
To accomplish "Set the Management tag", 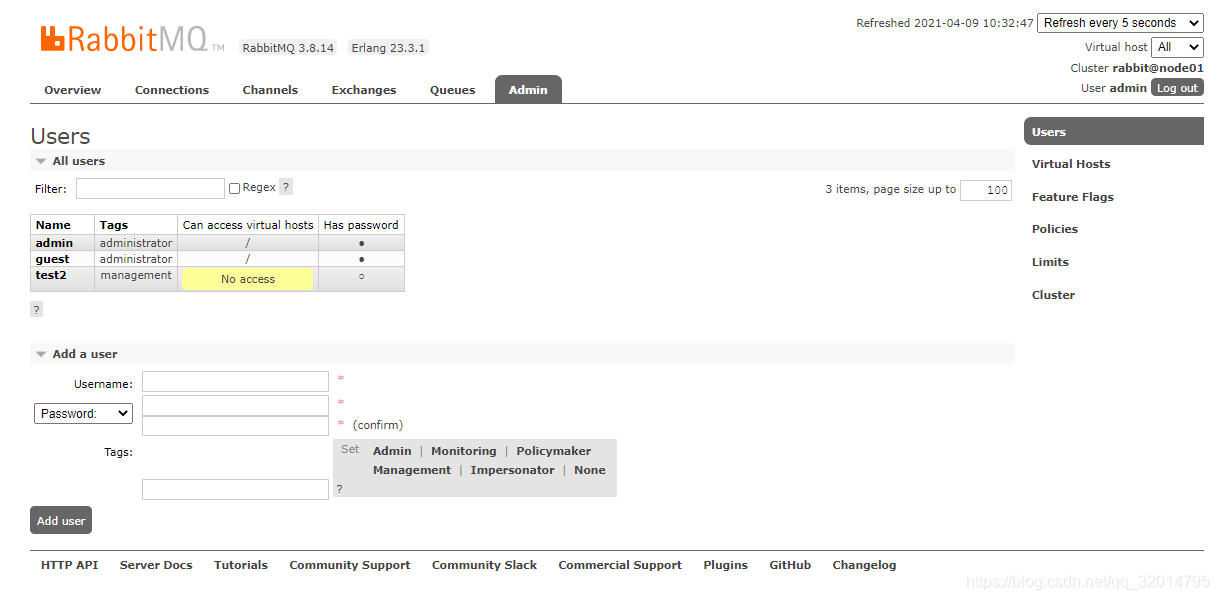I will (412, 470).
